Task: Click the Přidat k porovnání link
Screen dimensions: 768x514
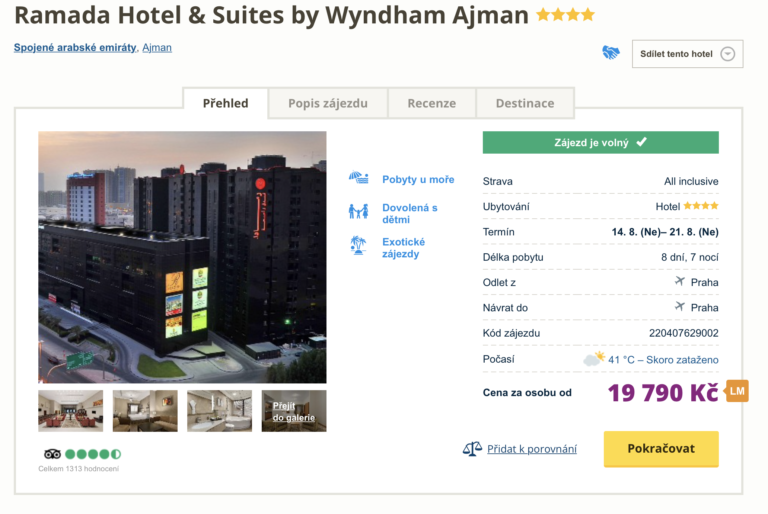Action: (x=532, y=449)
